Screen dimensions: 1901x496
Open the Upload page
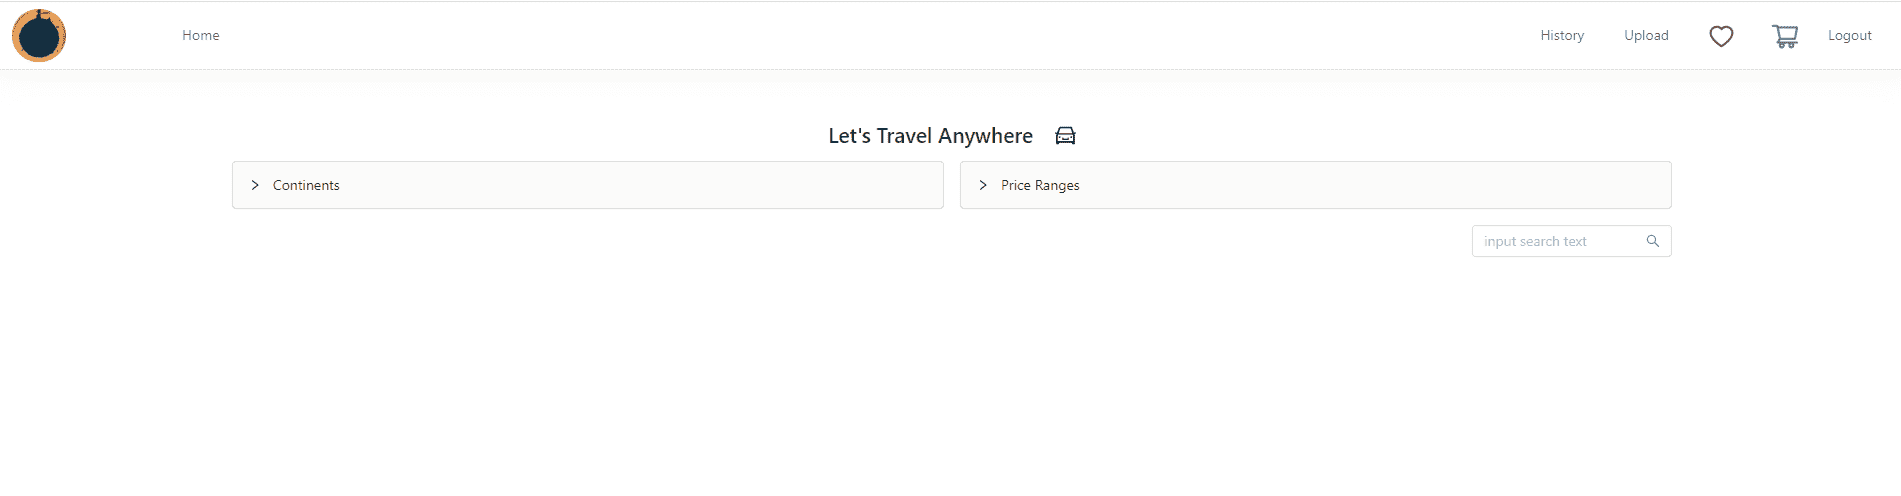(x=1646, y=35)
